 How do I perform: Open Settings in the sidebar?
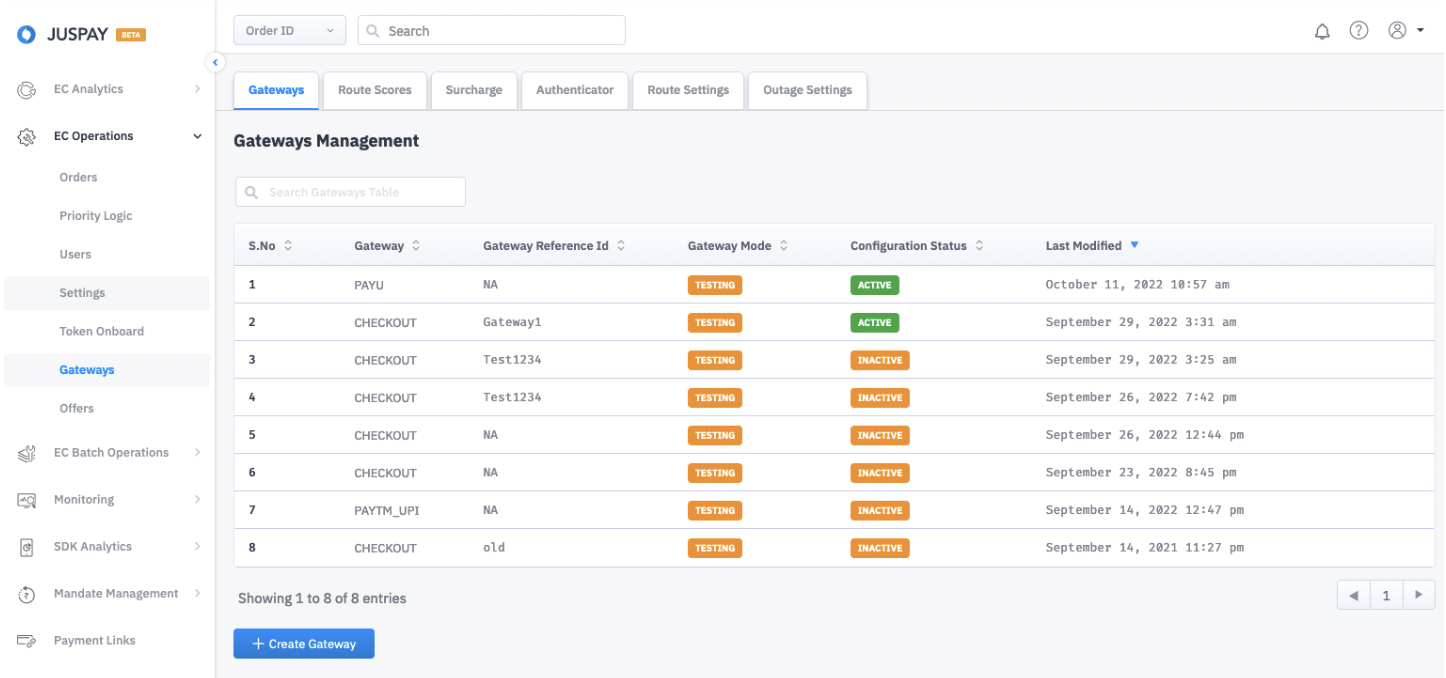point(107,293)
